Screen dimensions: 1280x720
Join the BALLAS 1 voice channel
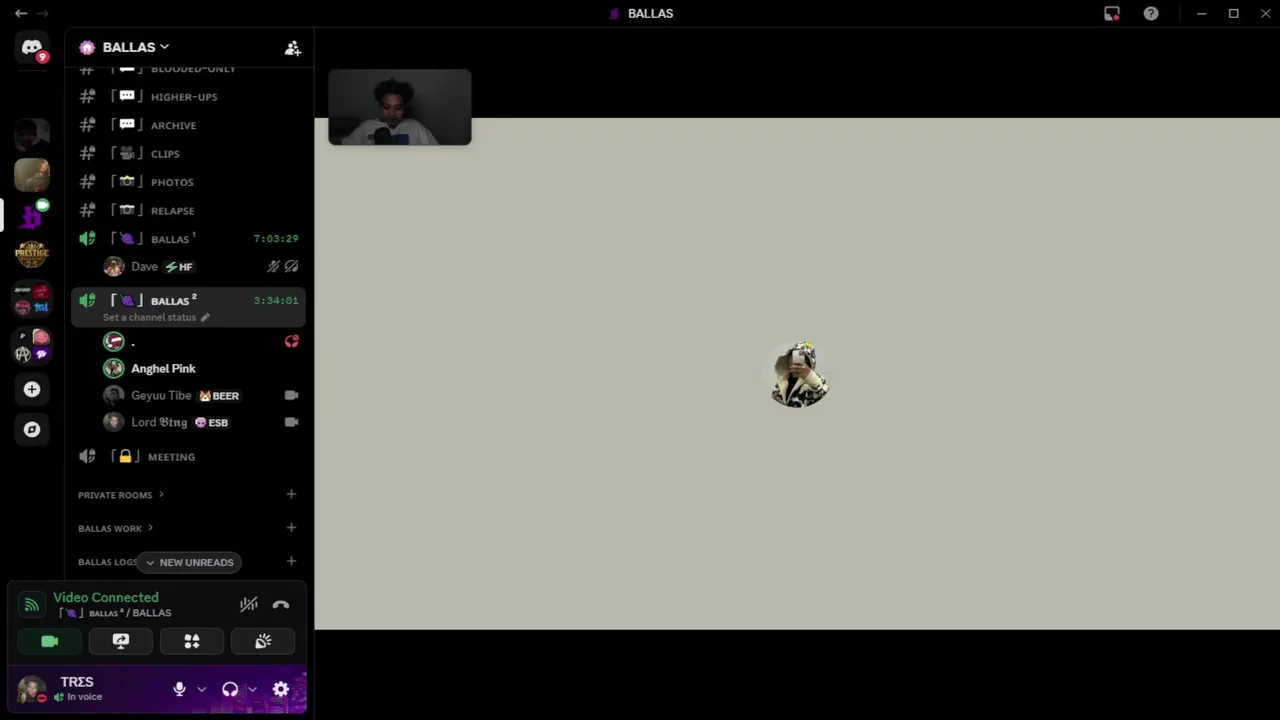tap(188, 239)
